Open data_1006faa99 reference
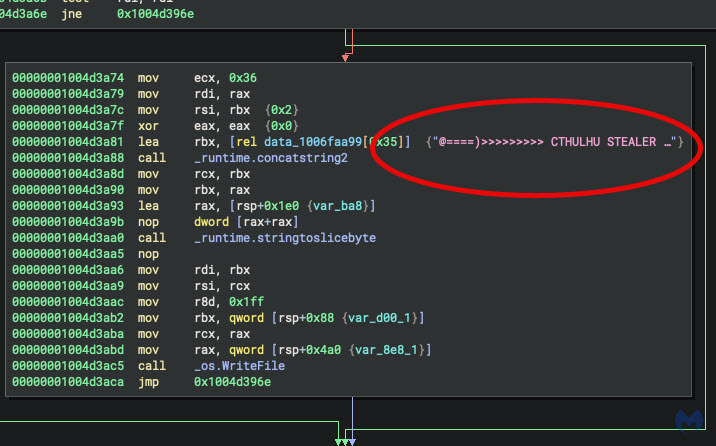Viewport: 716px width, 446px height. coord(313,142)
